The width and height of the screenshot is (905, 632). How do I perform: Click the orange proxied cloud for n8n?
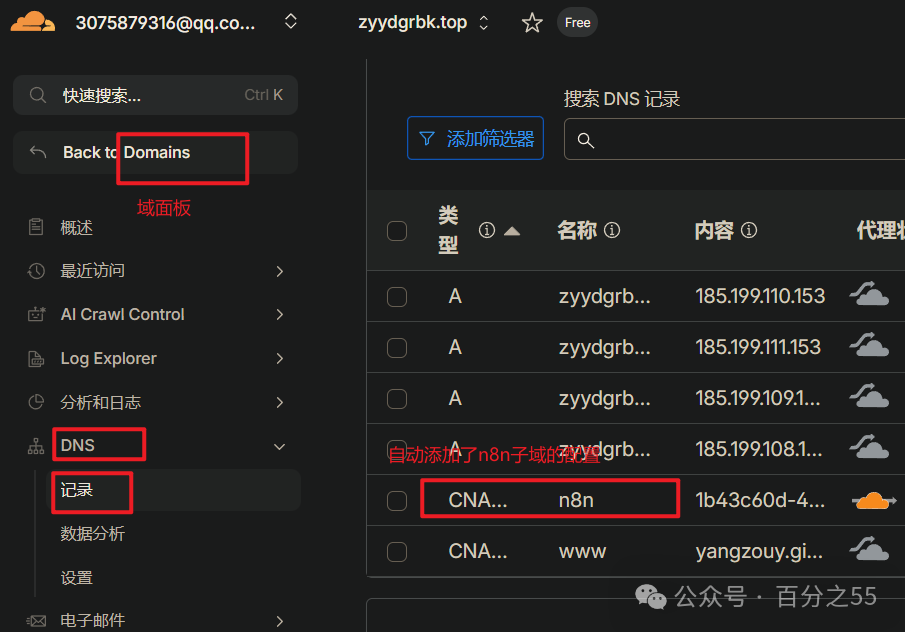[x=873, y=500]
